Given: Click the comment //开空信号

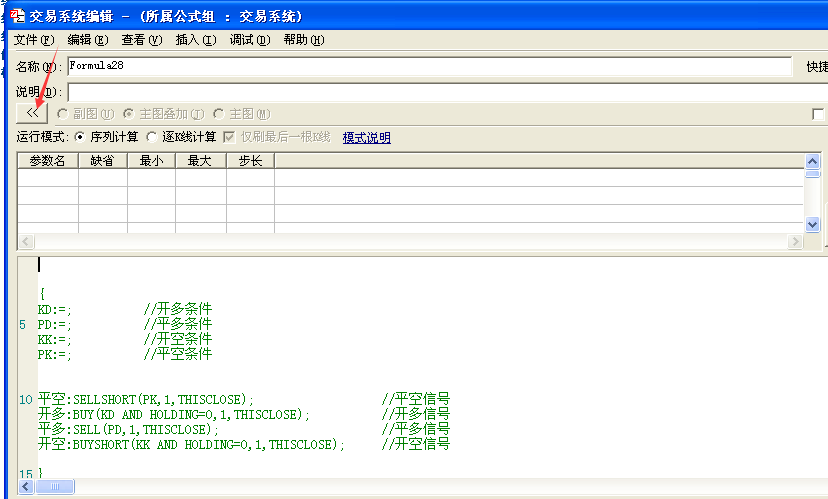Looking at the screenshot, I should point(416,444).
